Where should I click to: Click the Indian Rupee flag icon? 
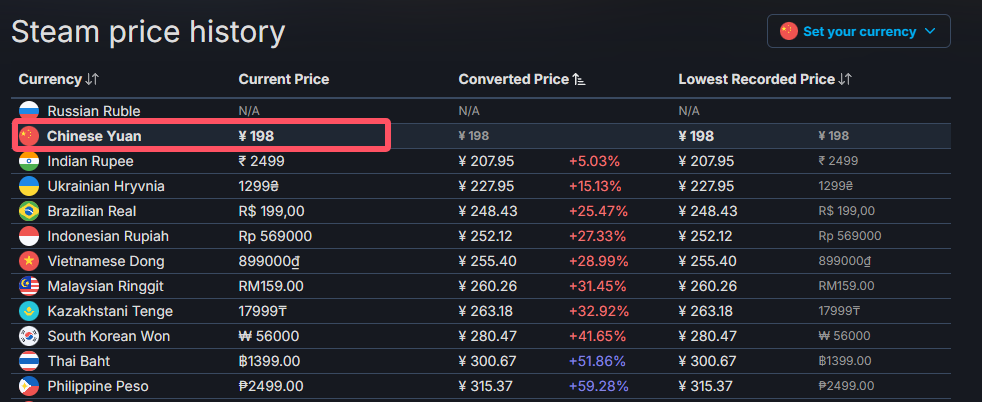[28, 161]
